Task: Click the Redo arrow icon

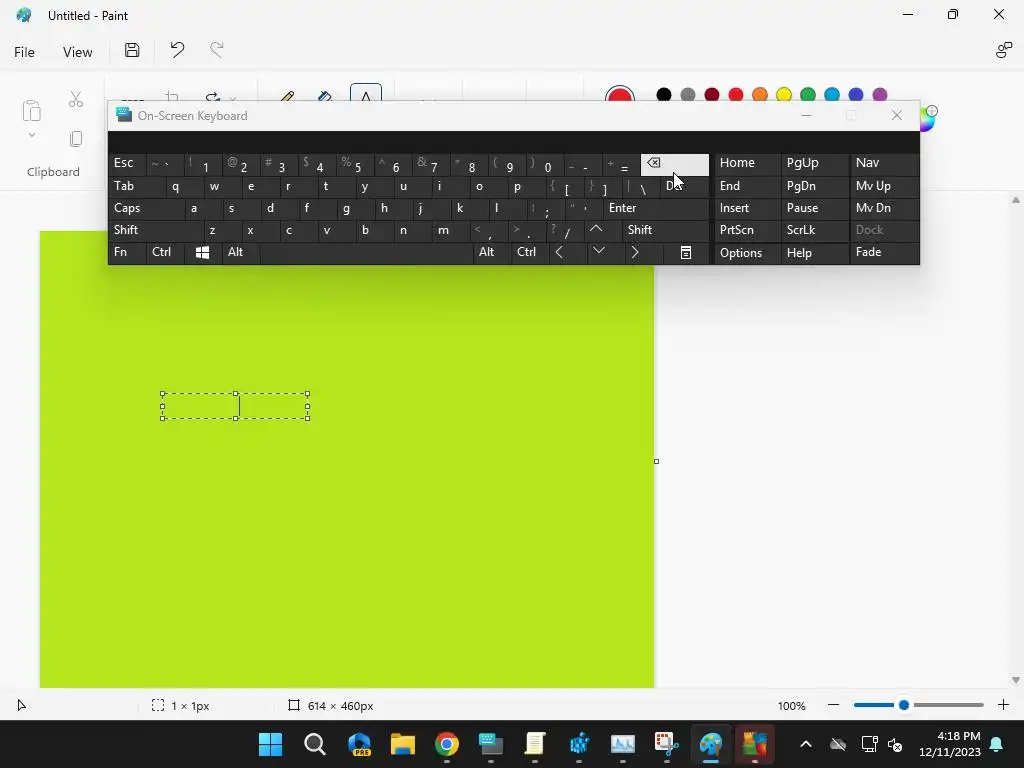Action: click(x=217, y=50)
